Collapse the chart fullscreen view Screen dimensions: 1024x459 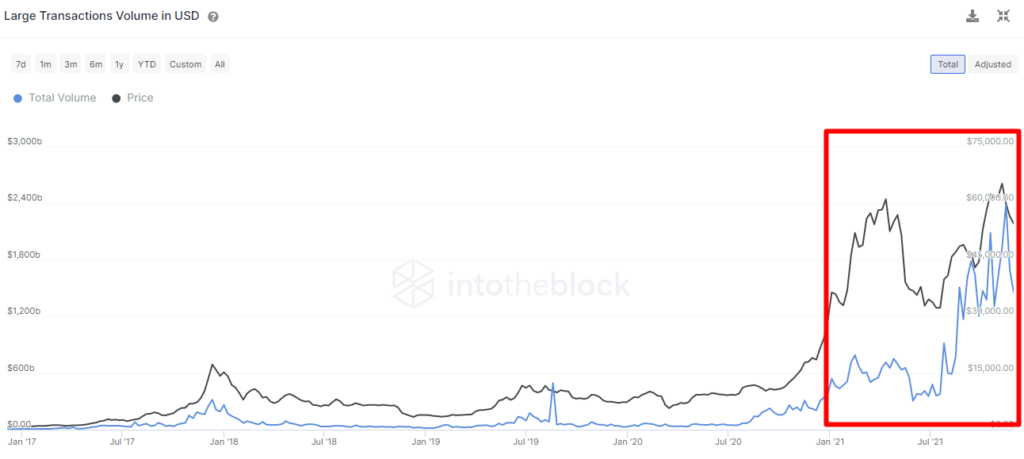pyautogui.click(x=1003, y=16)
